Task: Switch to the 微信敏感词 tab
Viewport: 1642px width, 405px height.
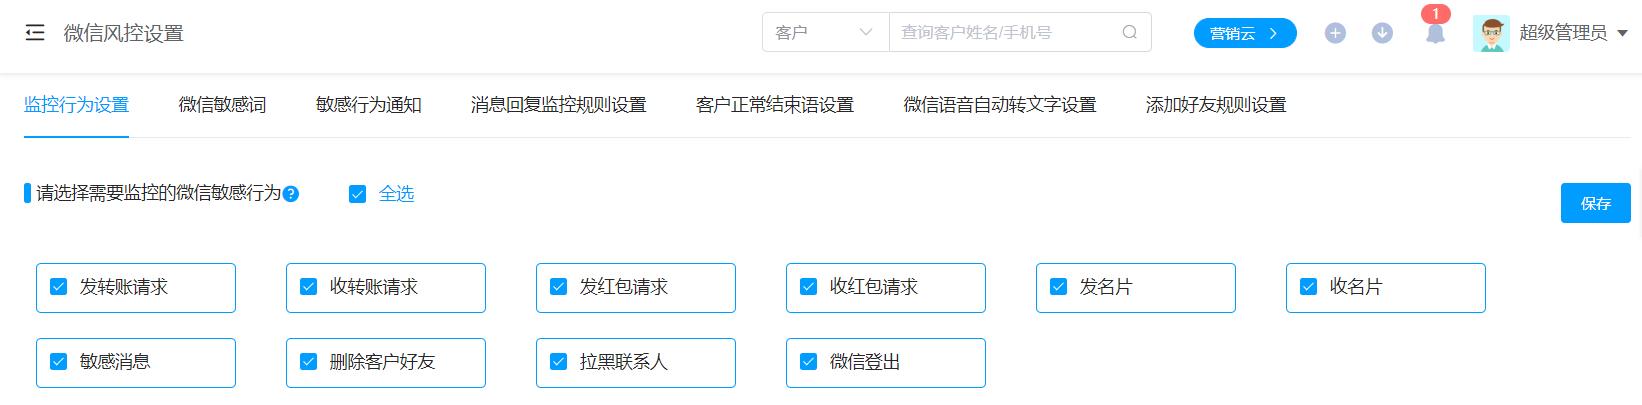Action: click(x=222, y=105)
